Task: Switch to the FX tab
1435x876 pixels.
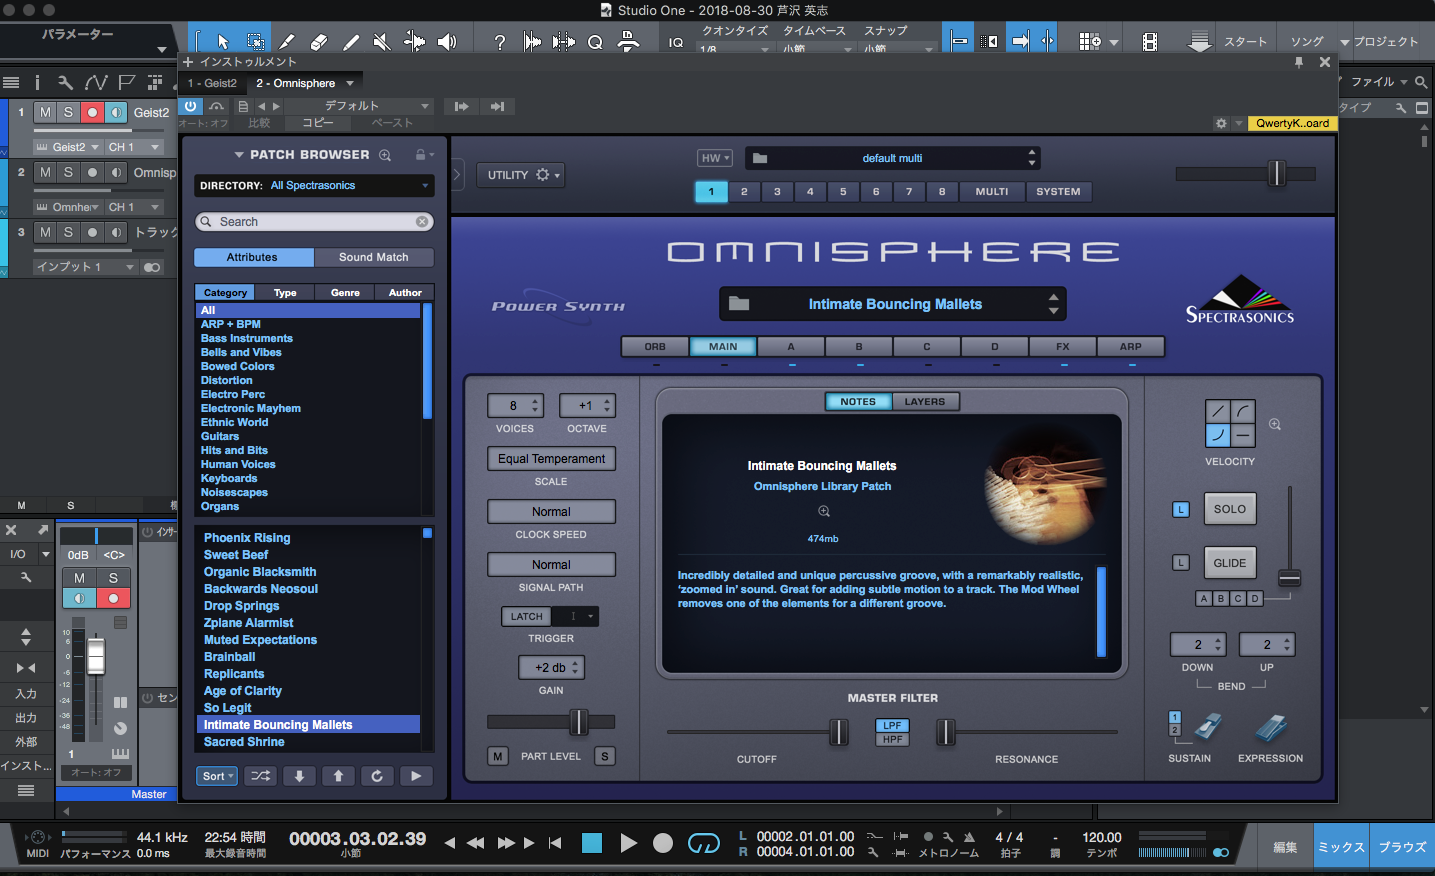Action: click(x=1063, y=347)
